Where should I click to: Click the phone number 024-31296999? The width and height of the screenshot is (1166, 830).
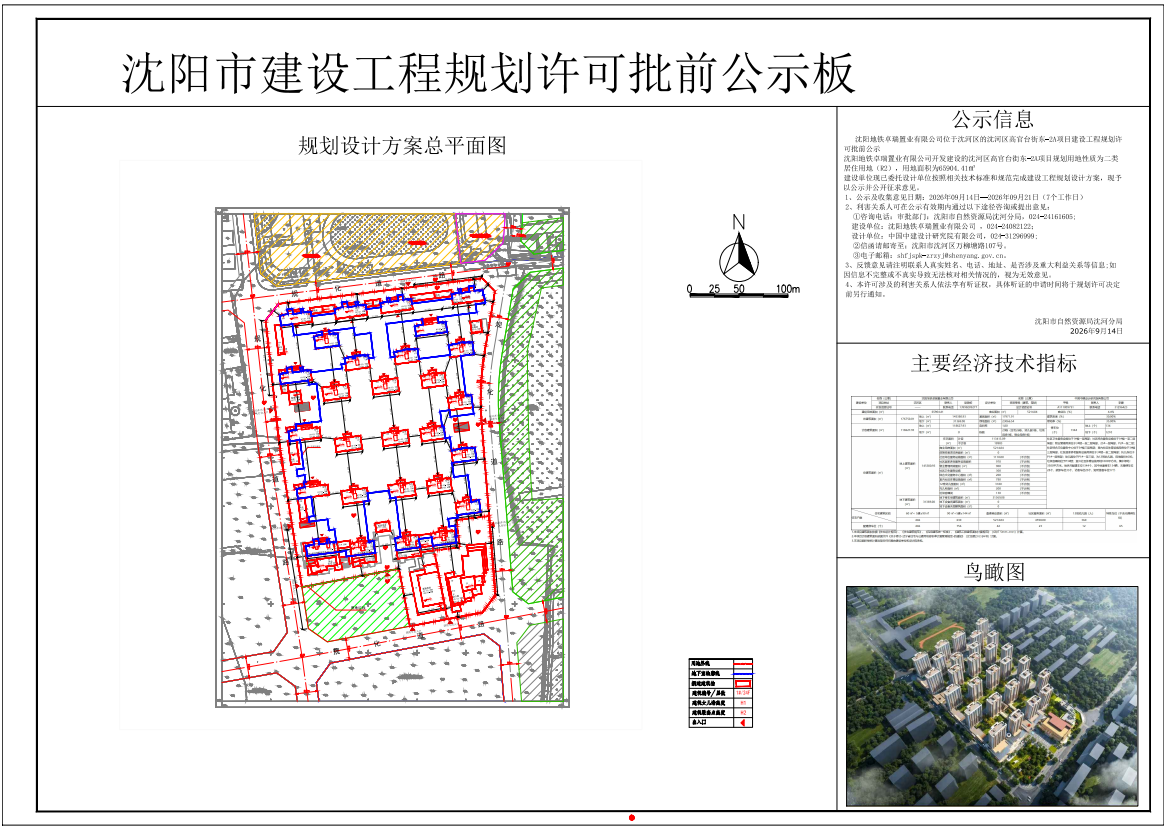pyautogui.click(x=1013, y=236)
